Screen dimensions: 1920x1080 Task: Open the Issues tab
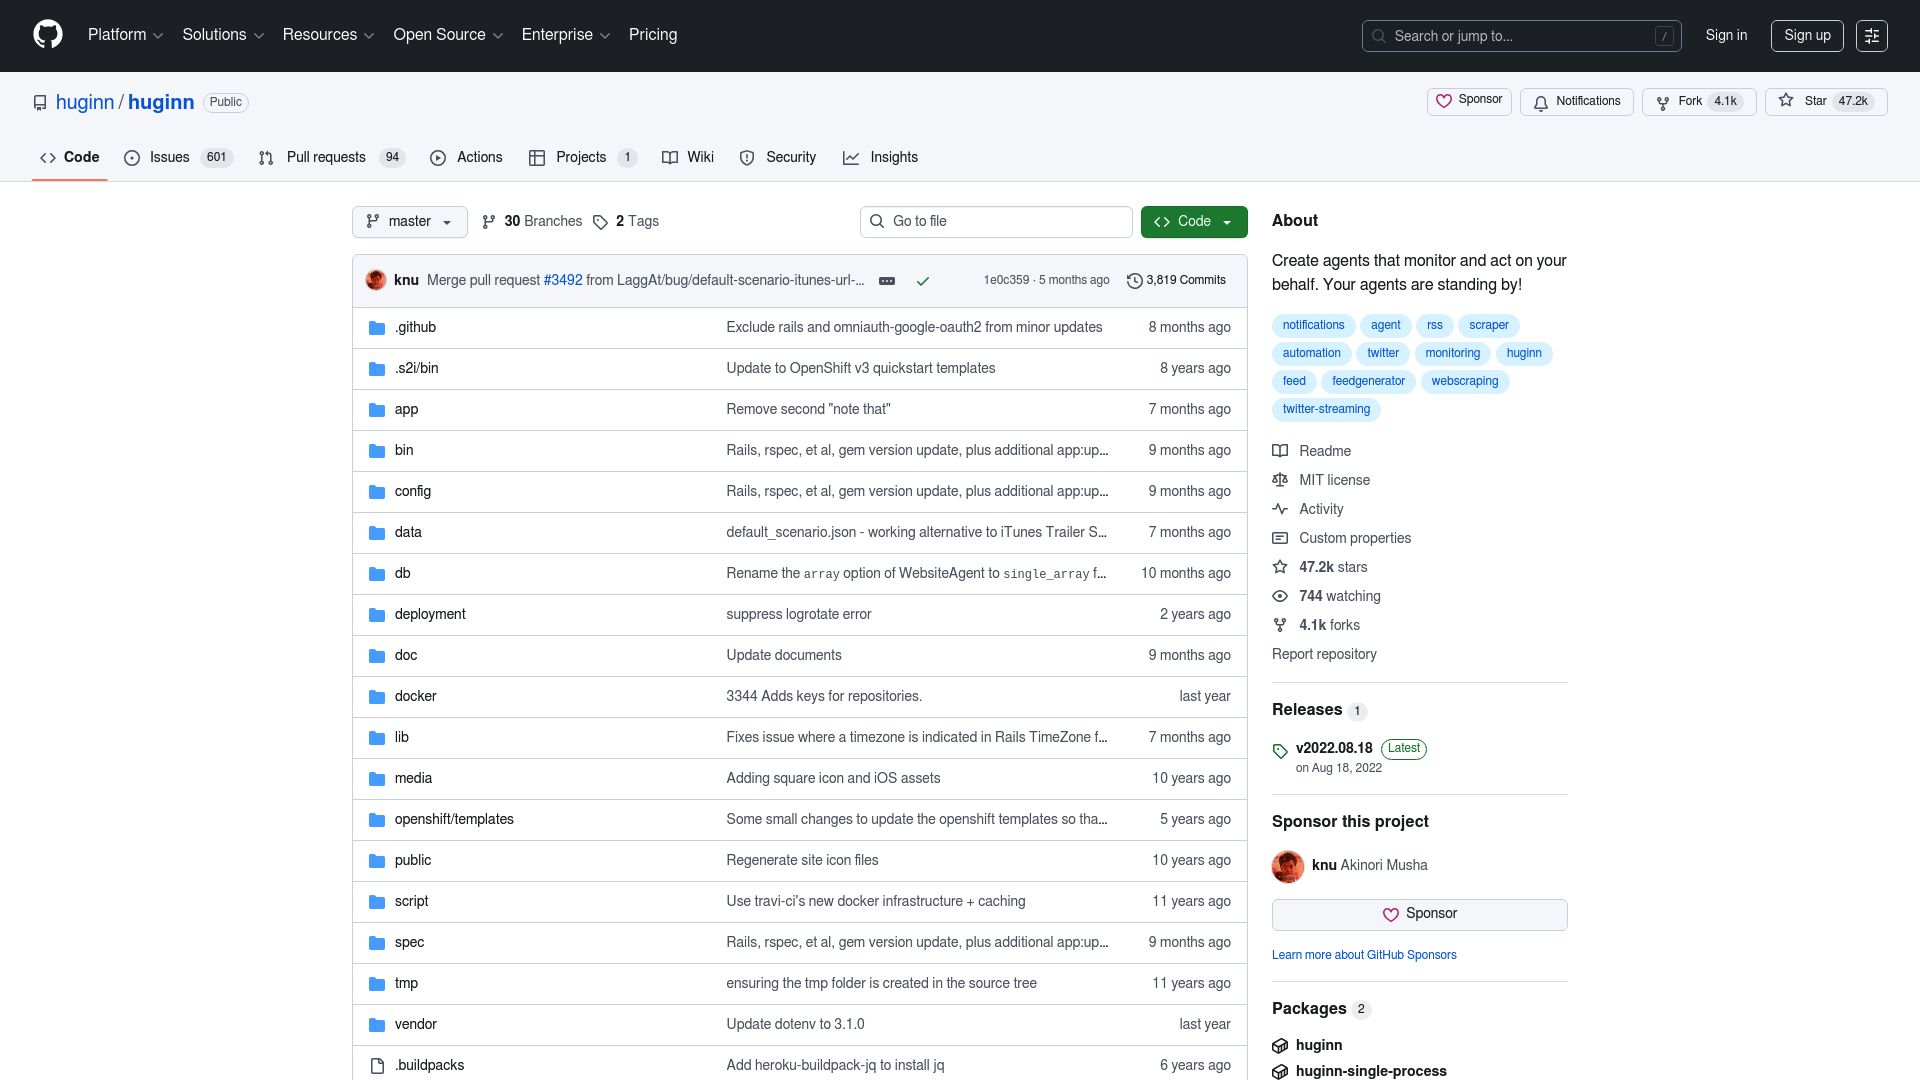pos(178,158)
